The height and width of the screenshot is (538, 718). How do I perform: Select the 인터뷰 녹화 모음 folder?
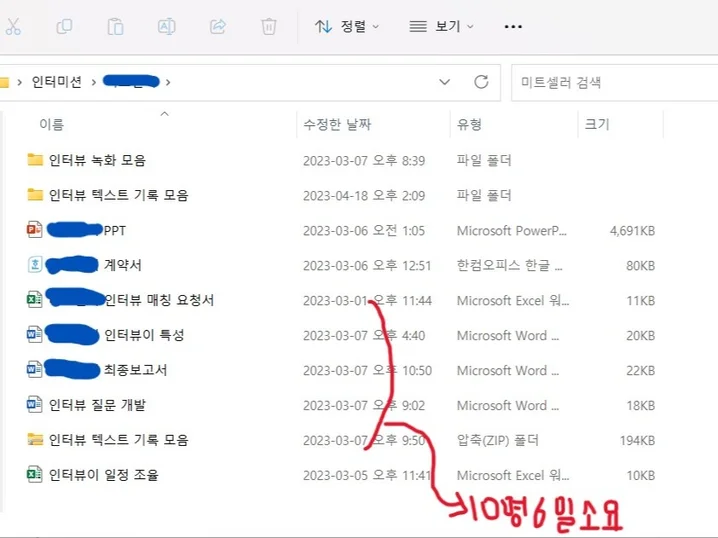click(x=98, y=160)
